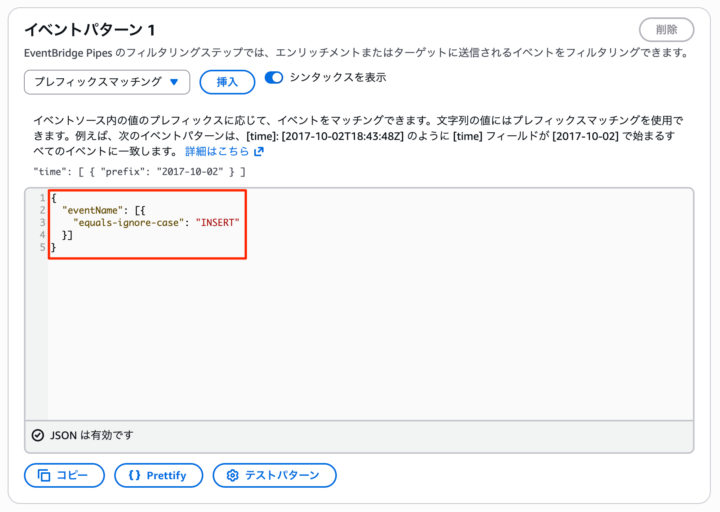
Task: Click line number 3 in the editor gutter
Action: click(x=41, y=222)
